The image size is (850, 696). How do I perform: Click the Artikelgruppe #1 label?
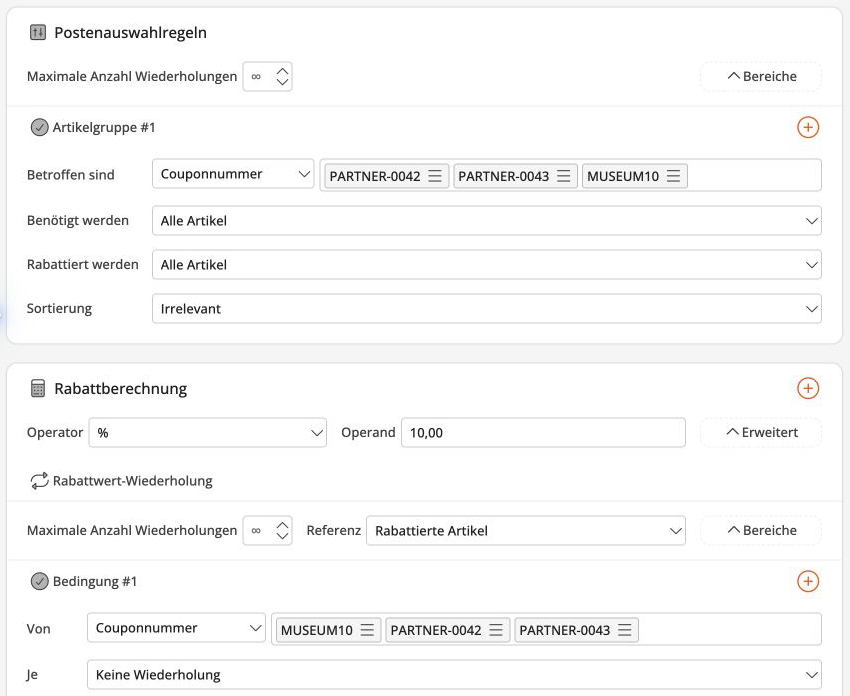(104, 127)
